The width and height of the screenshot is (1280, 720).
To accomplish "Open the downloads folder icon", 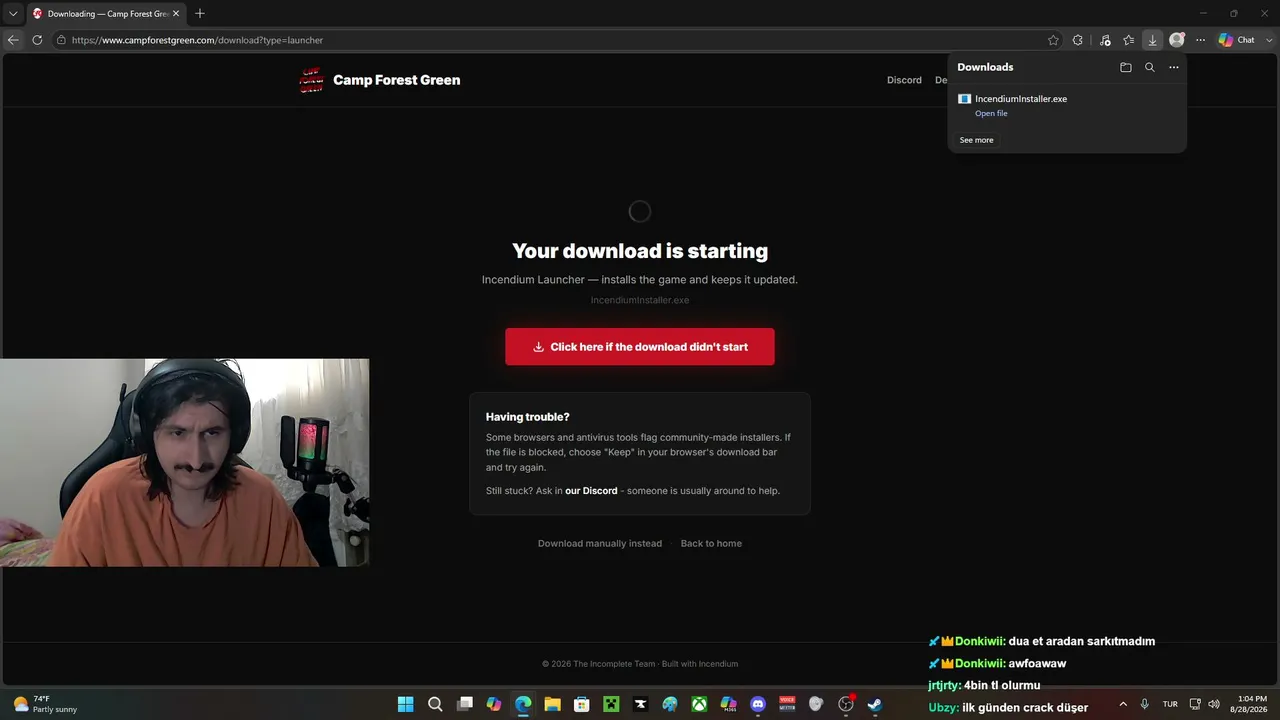I will [1126, 67].
